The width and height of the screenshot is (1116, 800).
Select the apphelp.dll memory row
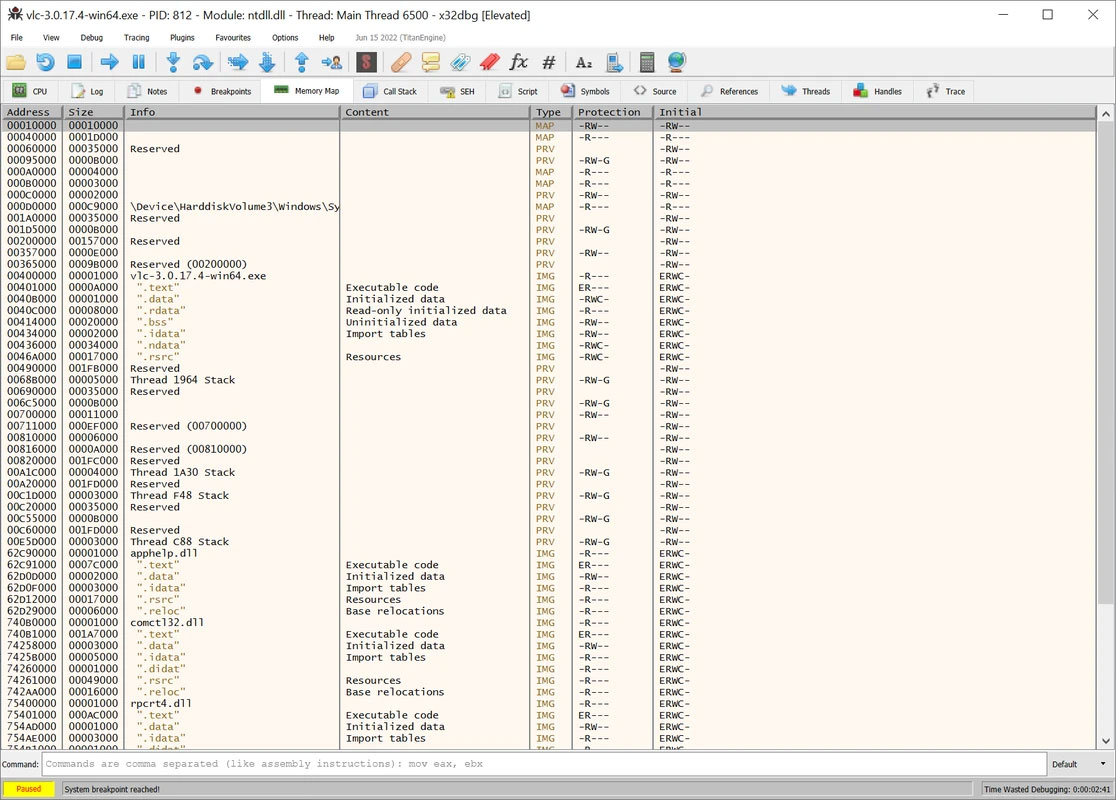click(549, 554)
